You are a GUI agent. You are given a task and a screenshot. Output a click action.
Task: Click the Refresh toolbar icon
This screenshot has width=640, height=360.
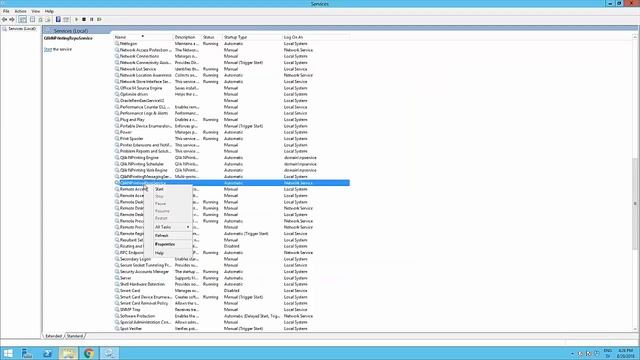click(40, 19)
